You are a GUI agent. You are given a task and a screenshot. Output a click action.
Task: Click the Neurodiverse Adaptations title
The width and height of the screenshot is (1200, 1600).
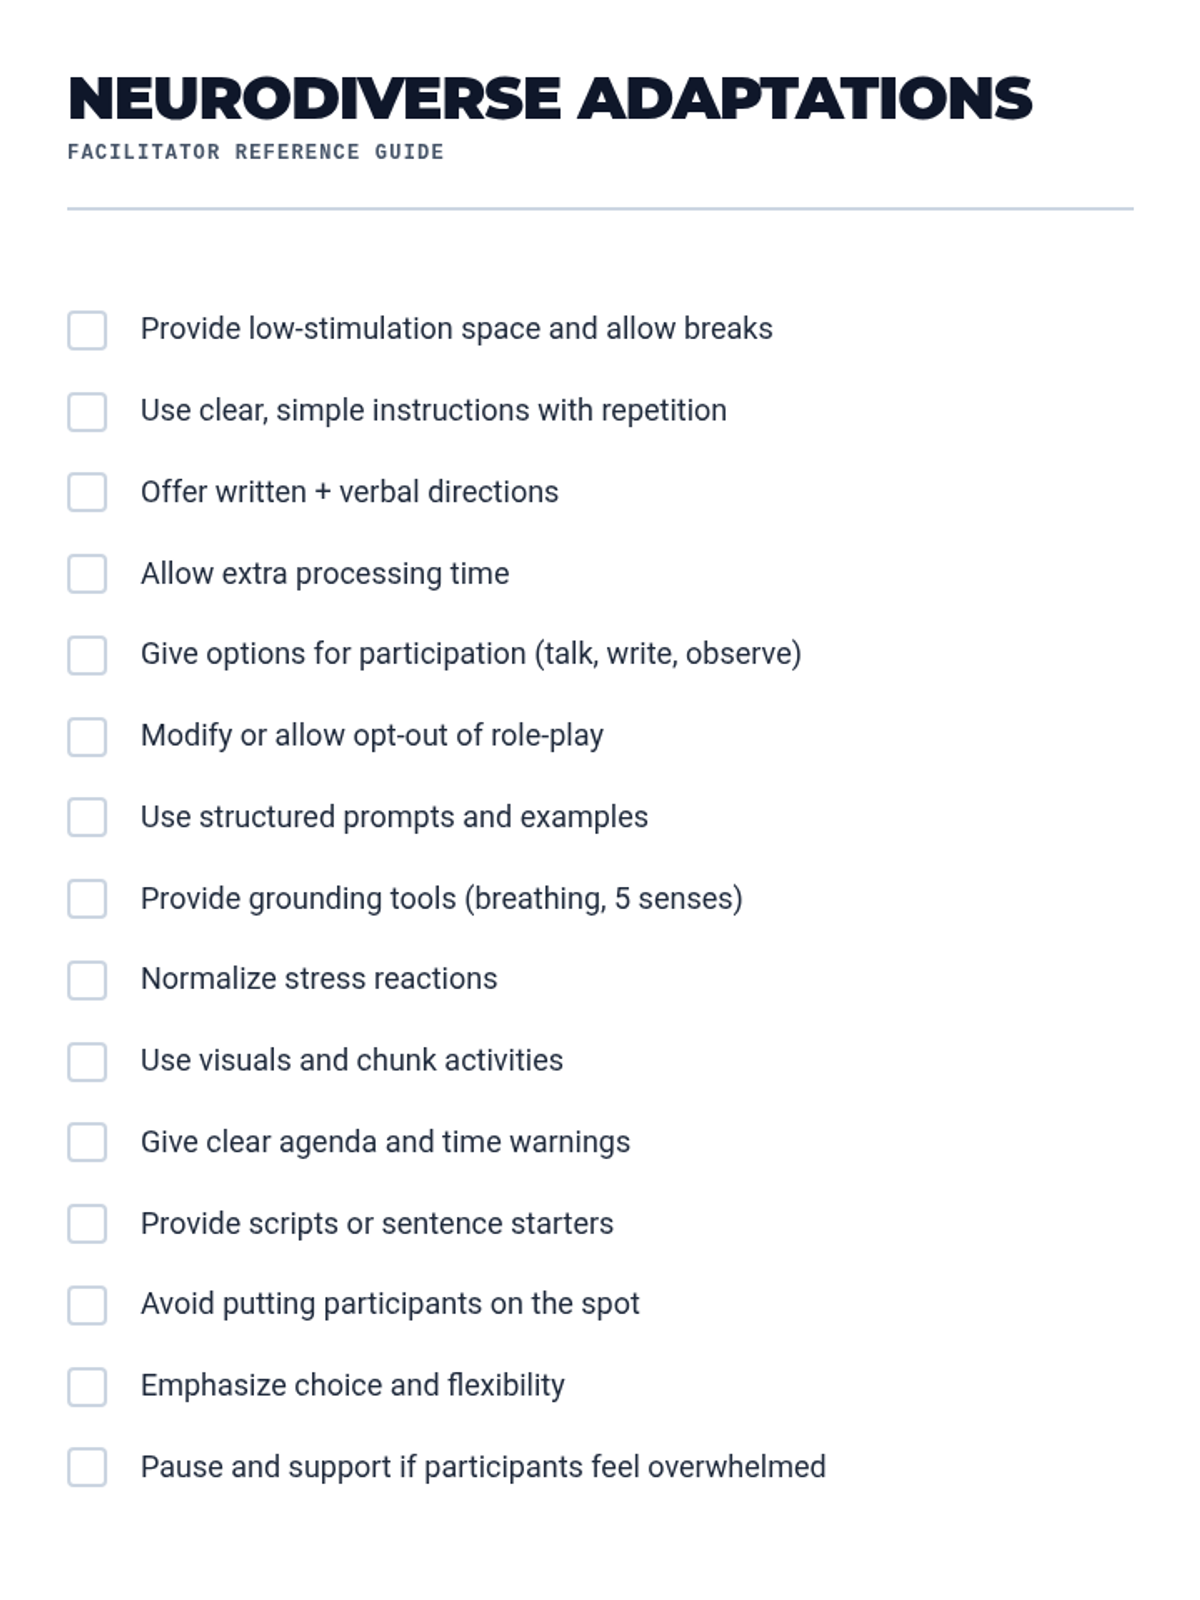(550, 98)
